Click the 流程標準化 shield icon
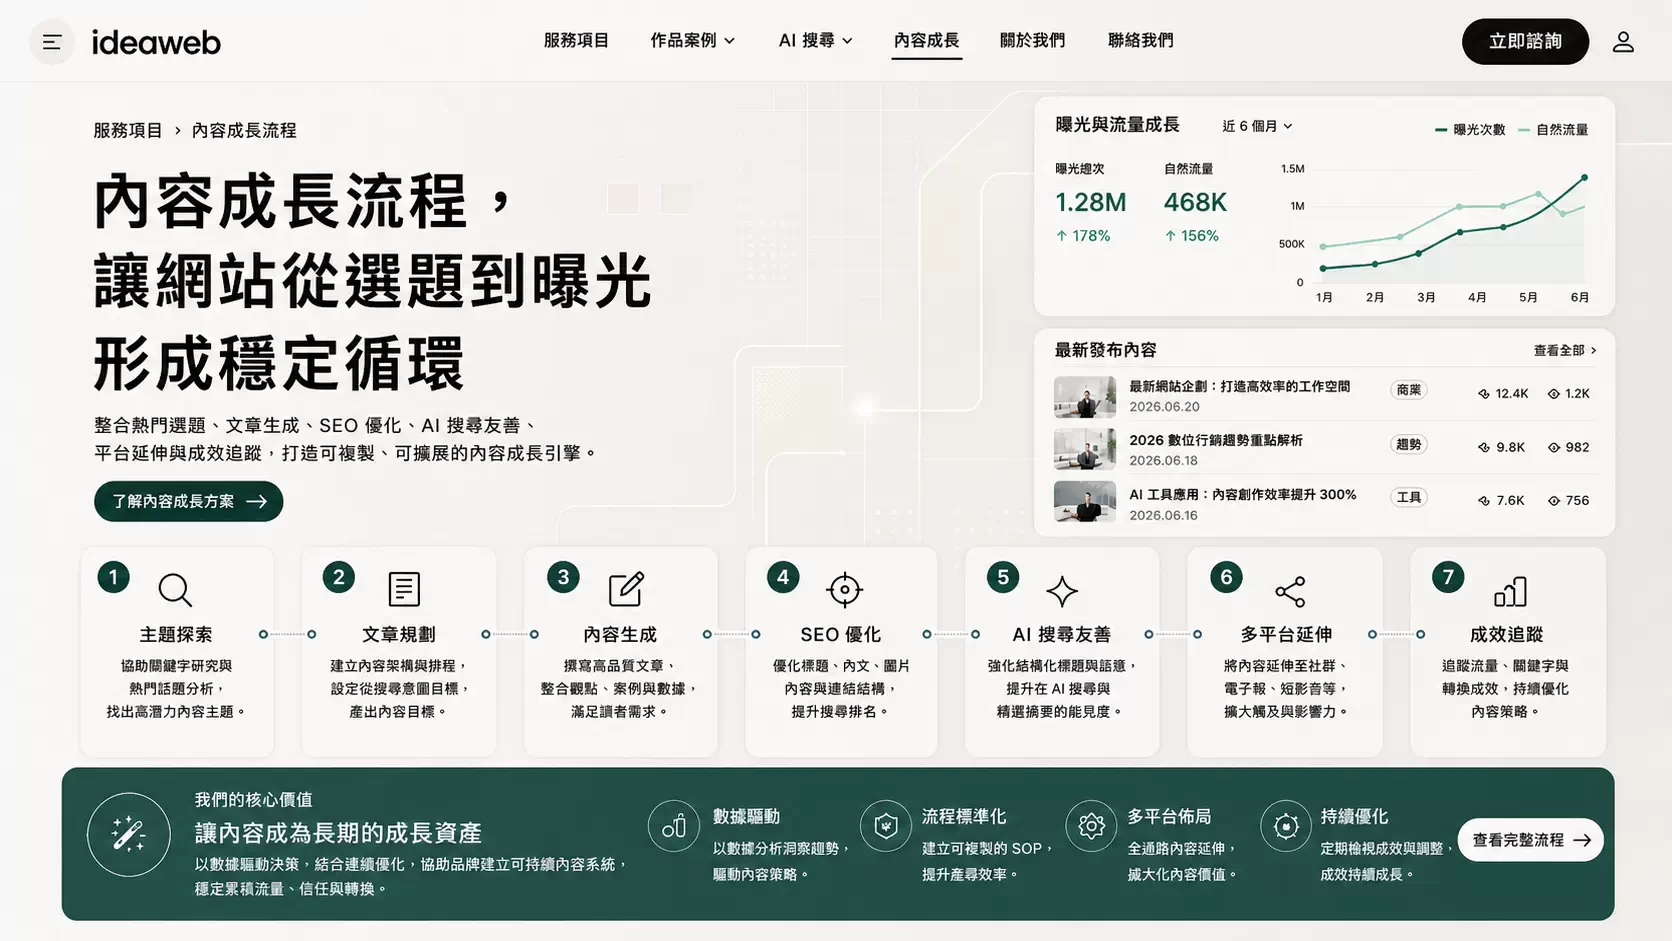This screenshot has height=941, width=1672. (x=885, y=826)
